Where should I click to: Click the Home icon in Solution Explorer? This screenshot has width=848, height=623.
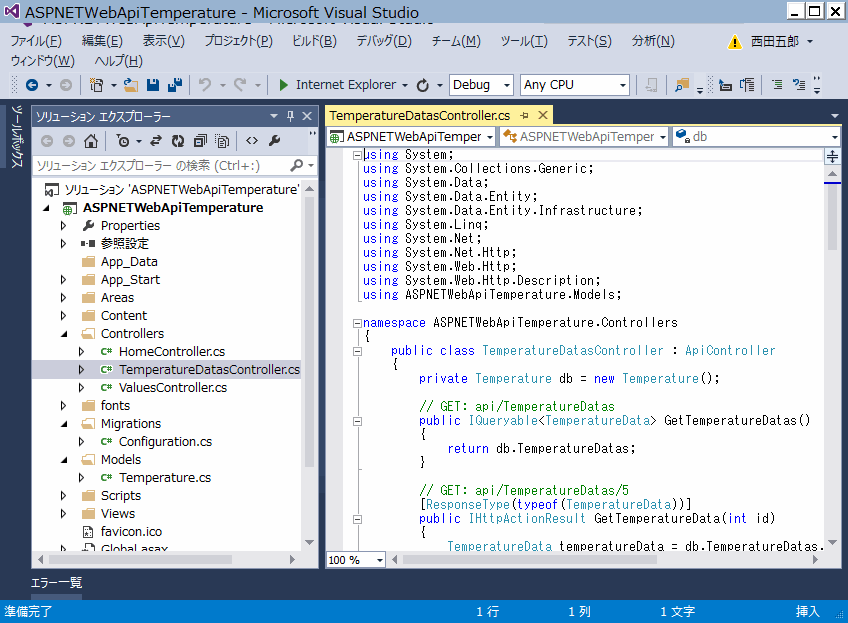(91, 141)
